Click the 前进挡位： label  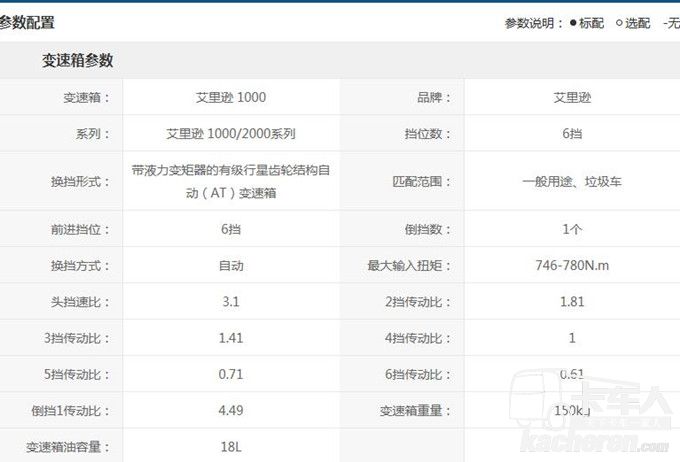(x=81, y=229)
